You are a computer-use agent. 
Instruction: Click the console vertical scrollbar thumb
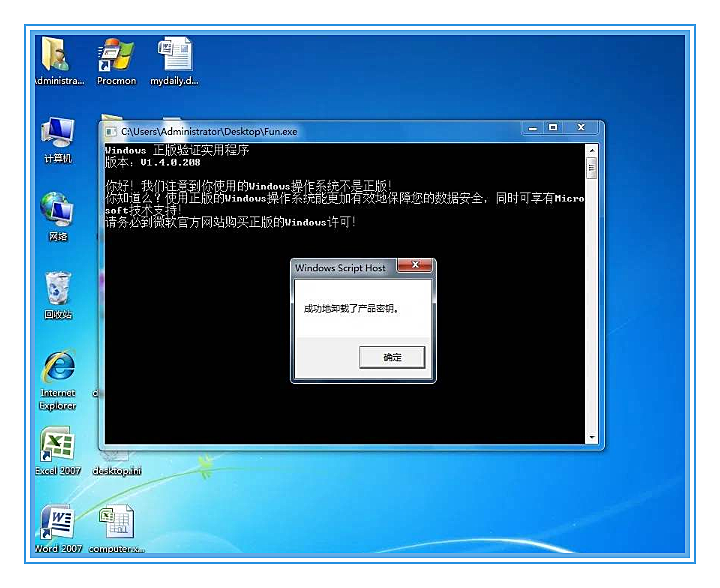click(592, 168)
